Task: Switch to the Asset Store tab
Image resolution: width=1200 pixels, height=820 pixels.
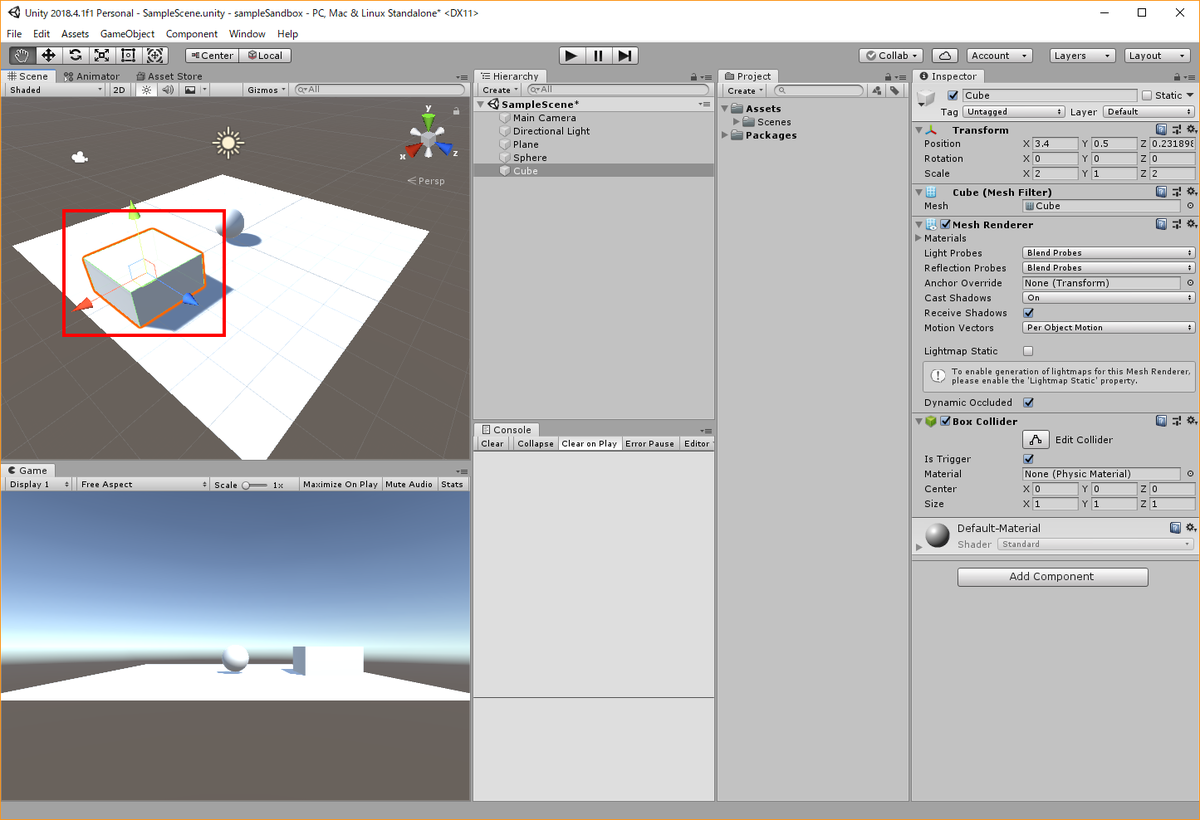Action: click(169, 76)
